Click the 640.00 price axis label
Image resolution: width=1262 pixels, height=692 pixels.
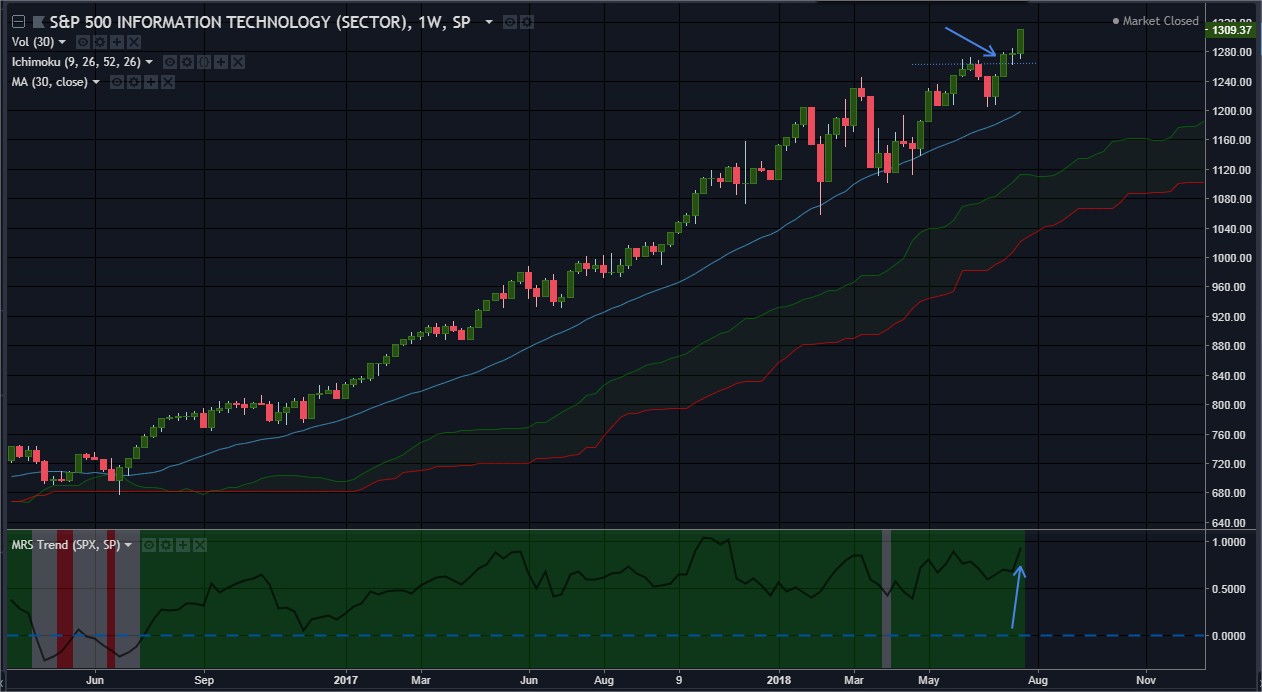(x=1231, y=523)
